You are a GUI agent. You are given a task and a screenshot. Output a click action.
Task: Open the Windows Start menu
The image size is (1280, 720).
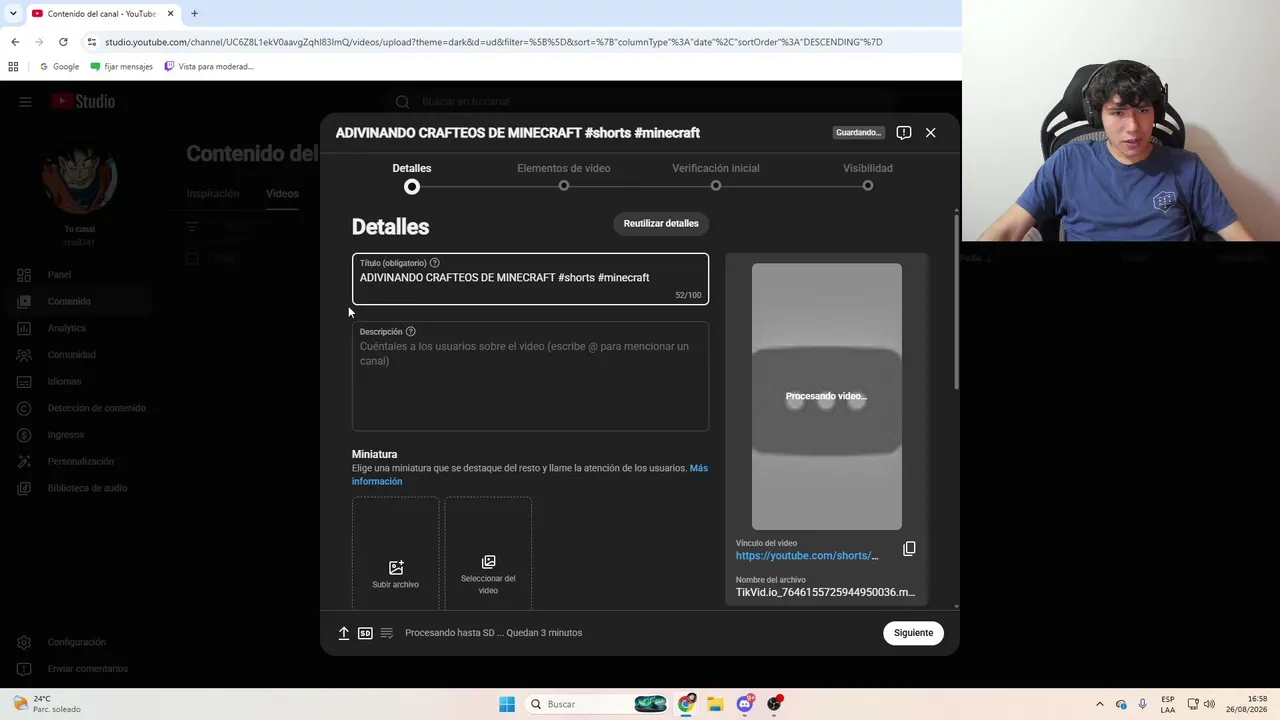(507, 704)
